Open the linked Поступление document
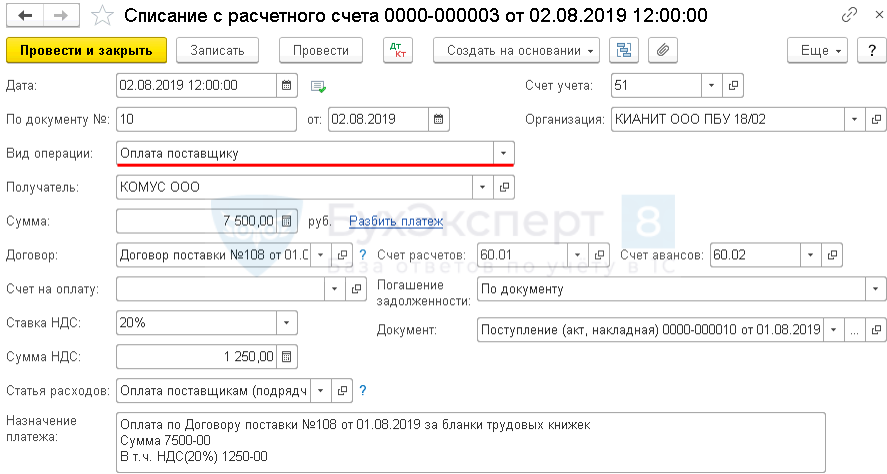Viewport: 887px width, 474px height. 876,330
